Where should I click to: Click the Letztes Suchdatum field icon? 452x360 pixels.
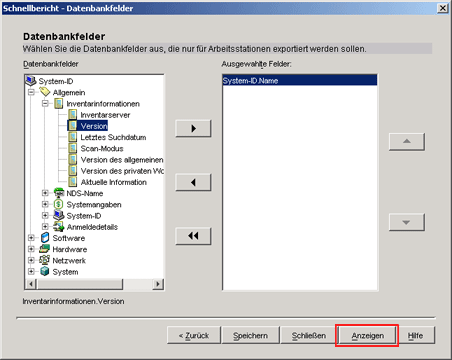73,137
